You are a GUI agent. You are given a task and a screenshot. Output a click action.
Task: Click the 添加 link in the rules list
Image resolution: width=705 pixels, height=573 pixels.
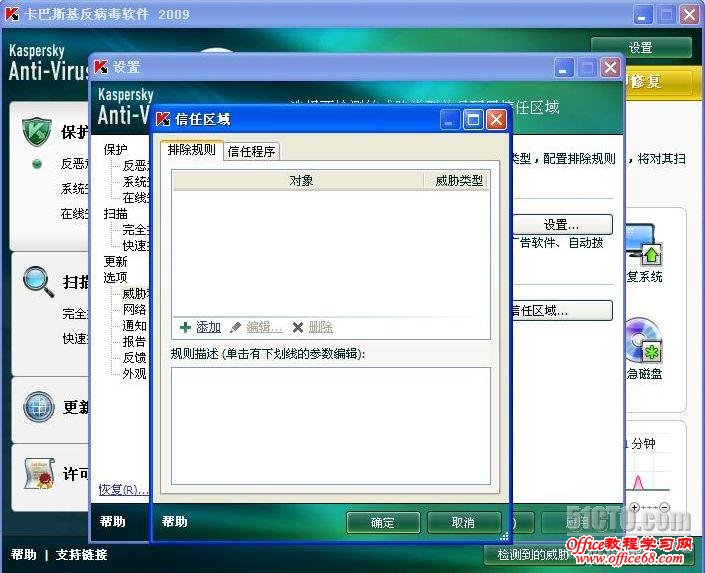[x=208, y=327]
